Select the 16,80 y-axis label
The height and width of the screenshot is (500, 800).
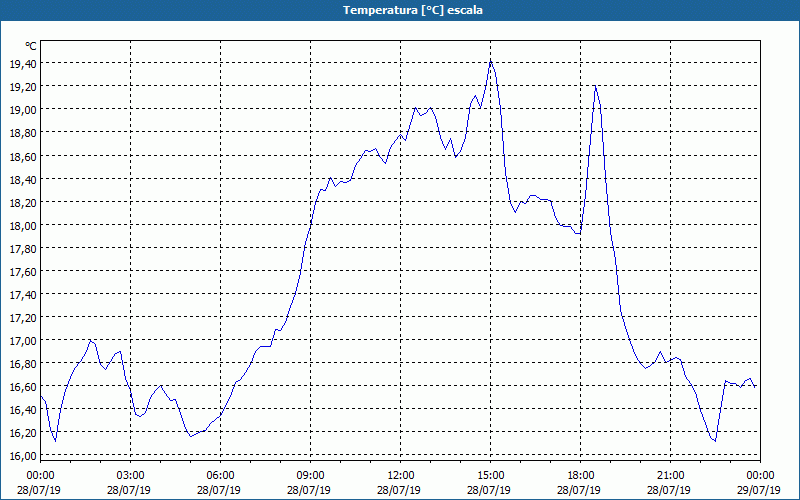coord(22,363)
